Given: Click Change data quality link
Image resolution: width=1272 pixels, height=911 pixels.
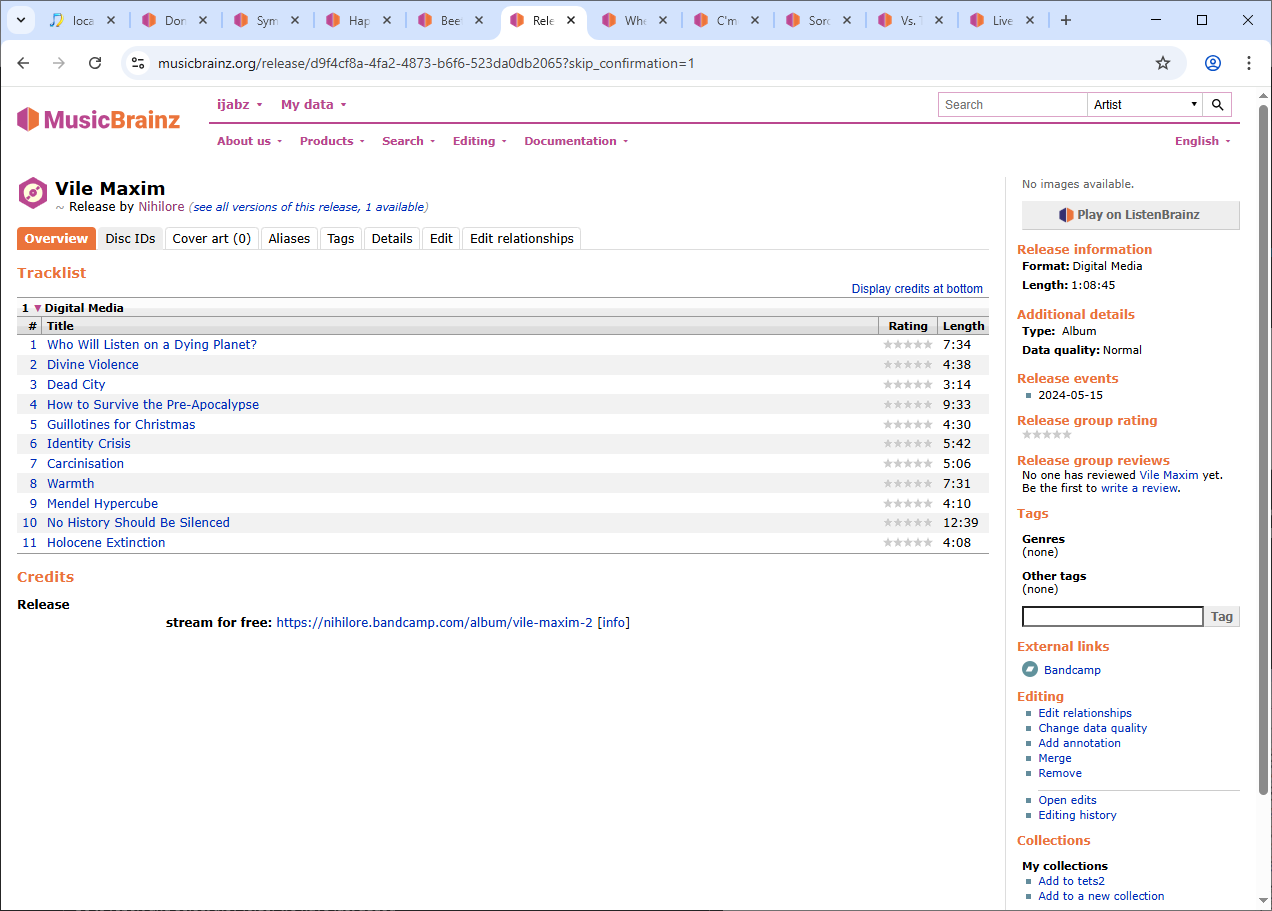Looking at the screenshot, I should tap(1092, 728).
